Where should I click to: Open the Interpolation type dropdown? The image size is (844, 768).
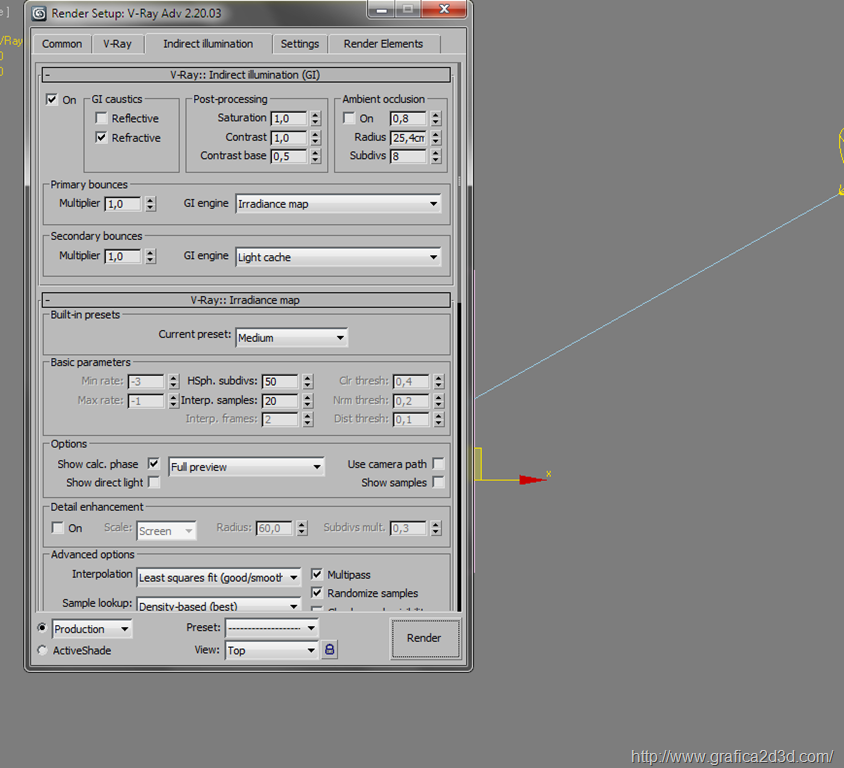tap(219, 577)
